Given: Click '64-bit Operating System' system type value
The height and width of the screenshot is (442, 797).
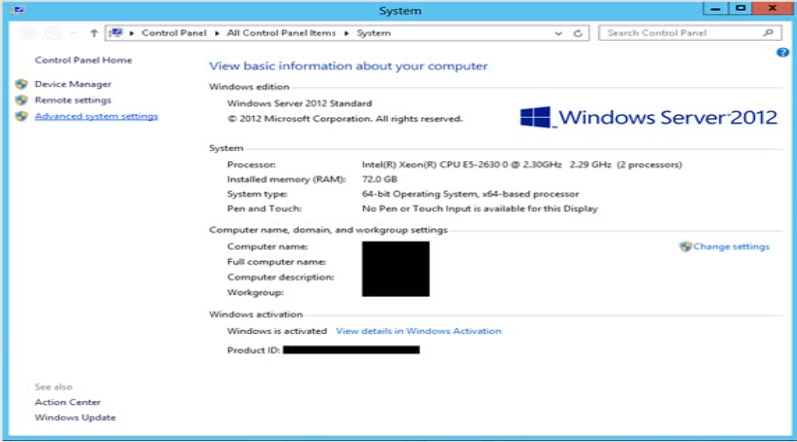Looking at the screenshot, I should point(470,194).
